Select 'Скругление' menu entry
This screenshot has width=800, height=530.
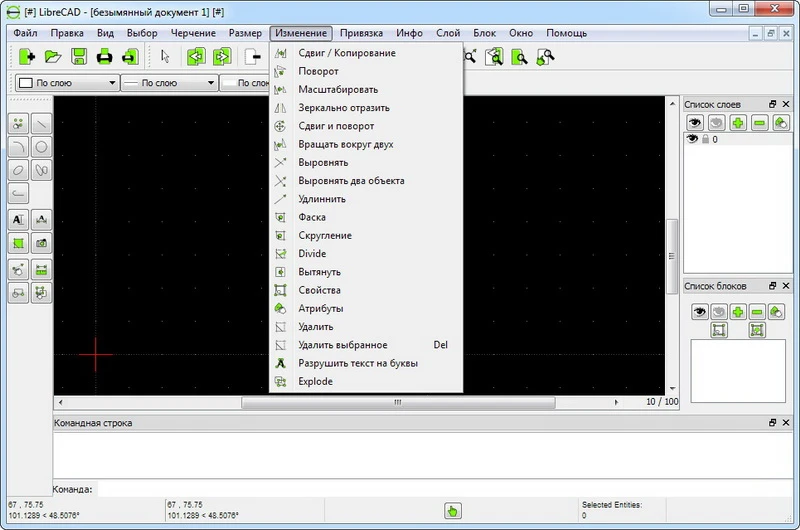tap(324, 236)
